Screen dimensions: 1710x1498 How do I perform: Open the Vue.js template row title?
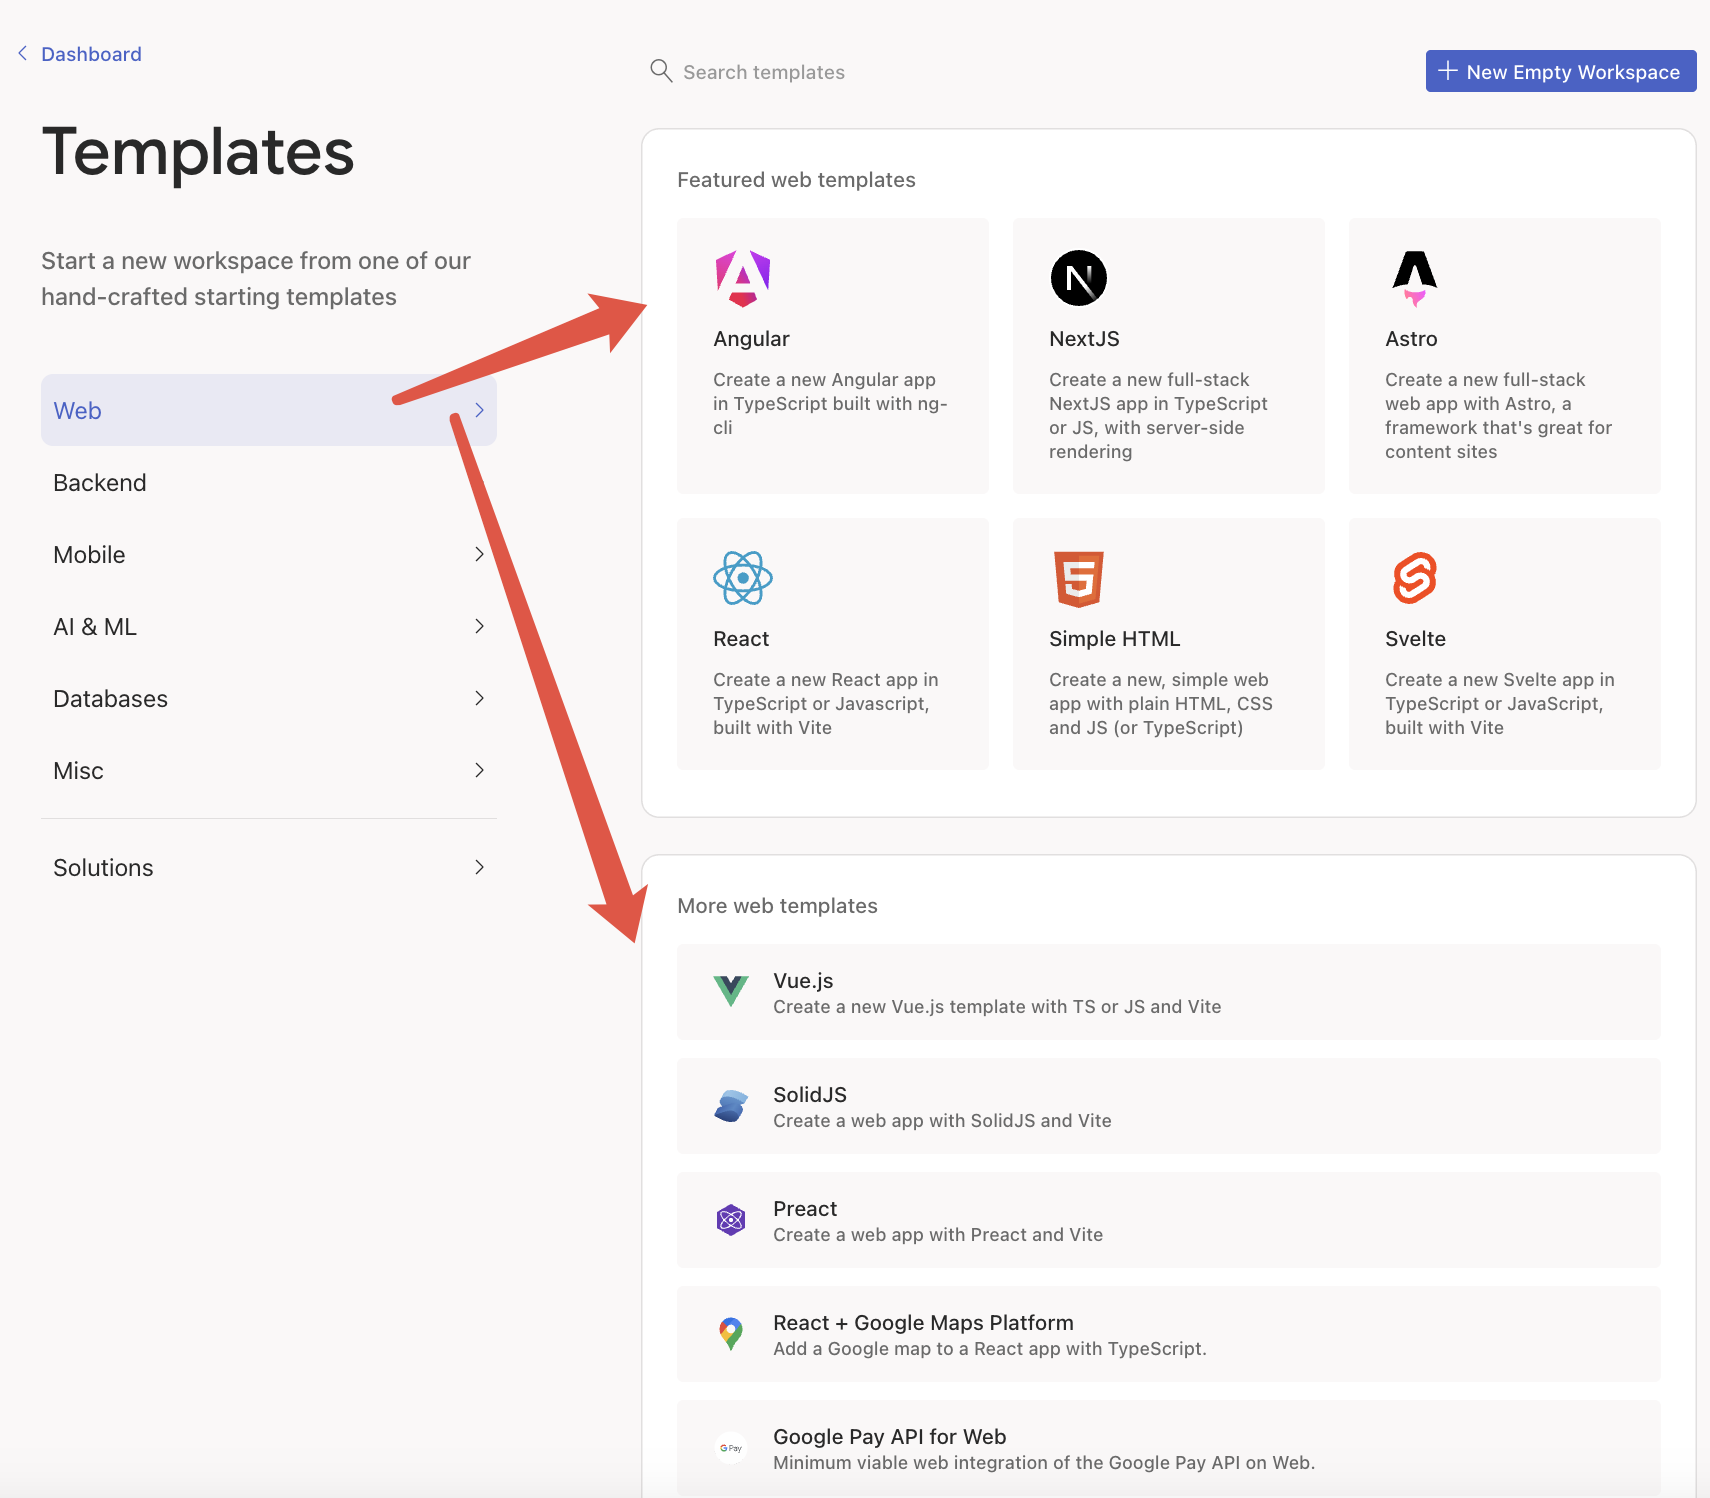[803, 981]
